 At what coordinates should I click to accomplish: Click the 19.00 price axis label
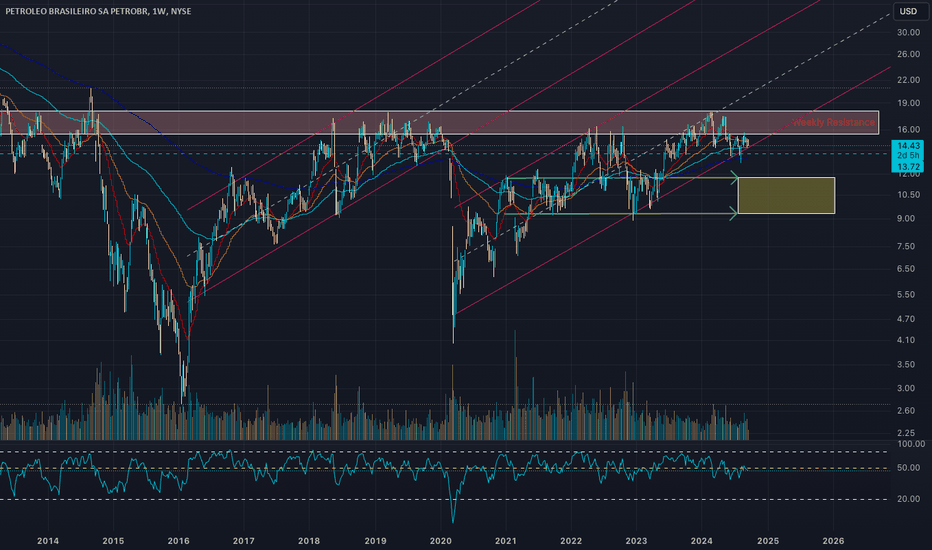908,103
